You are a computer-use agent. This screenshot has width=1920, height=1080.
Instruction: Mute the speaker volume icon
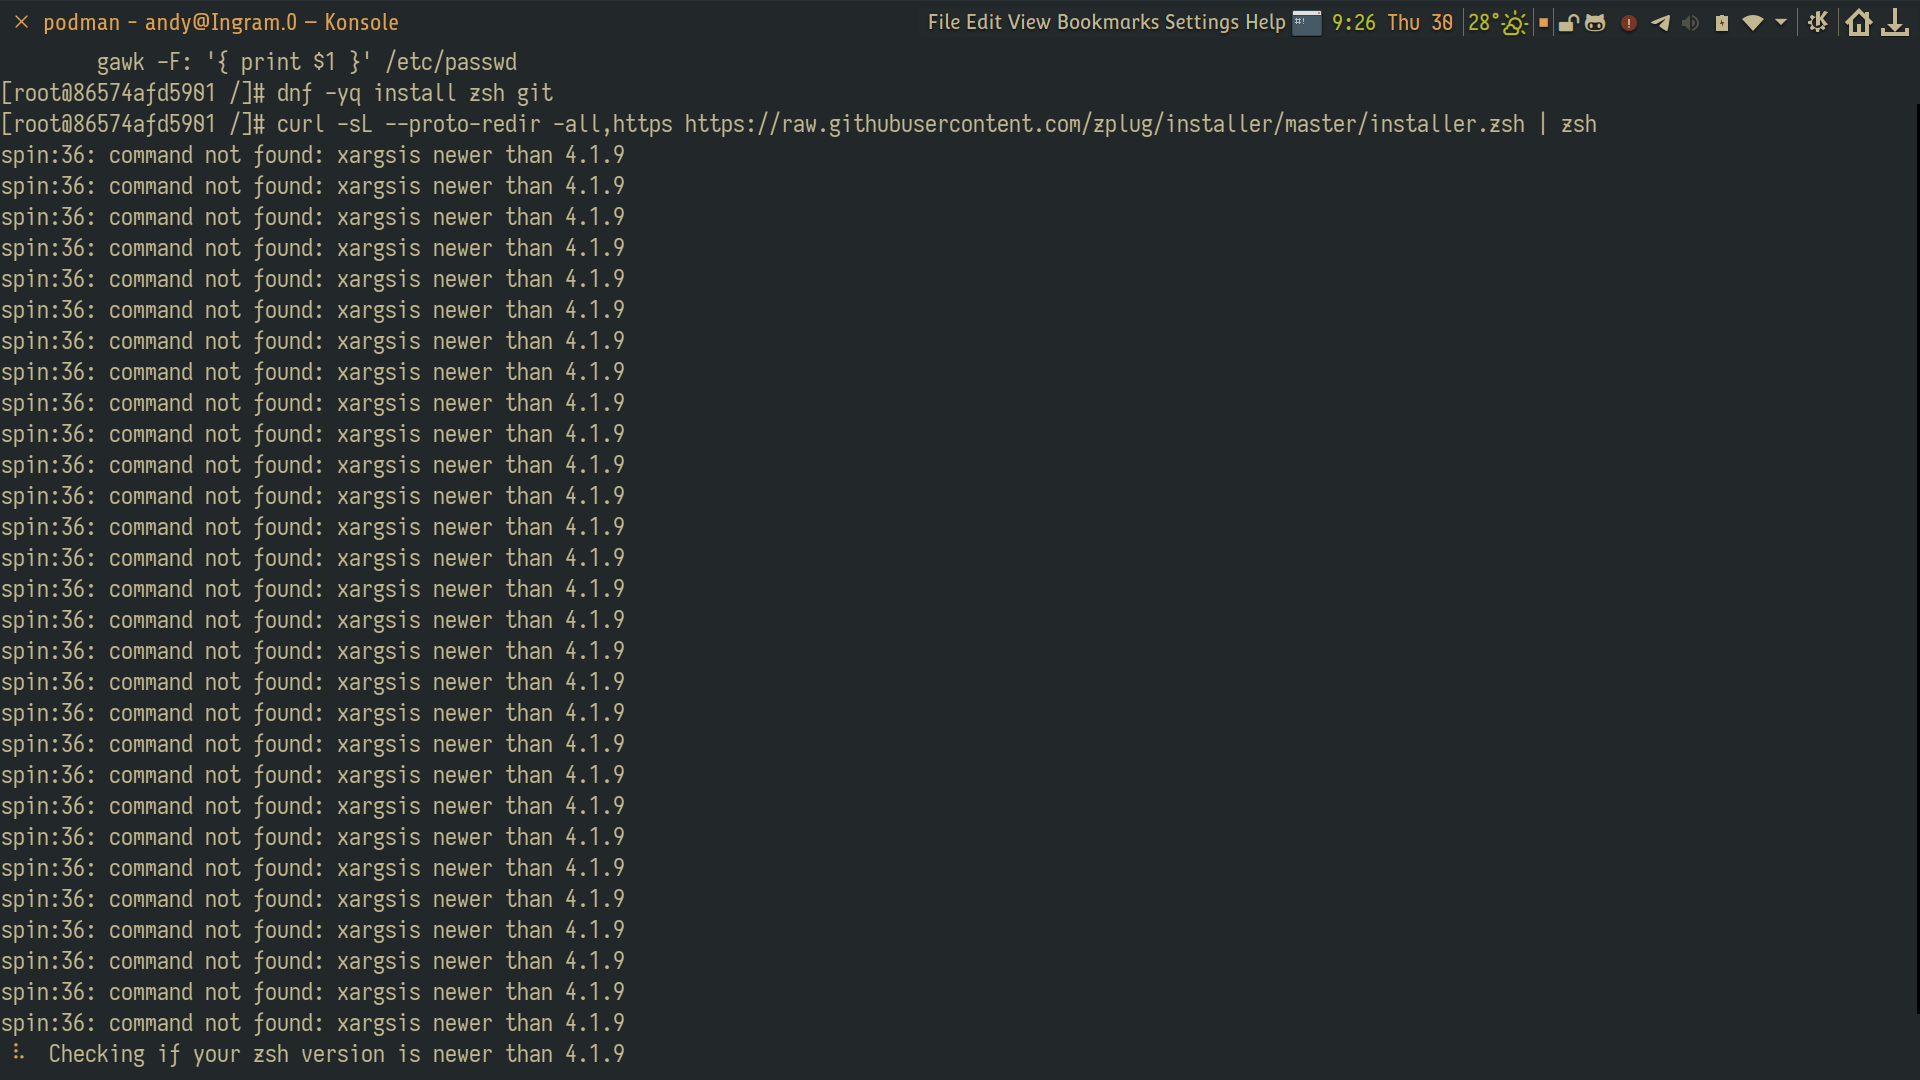click(1690, 22)
